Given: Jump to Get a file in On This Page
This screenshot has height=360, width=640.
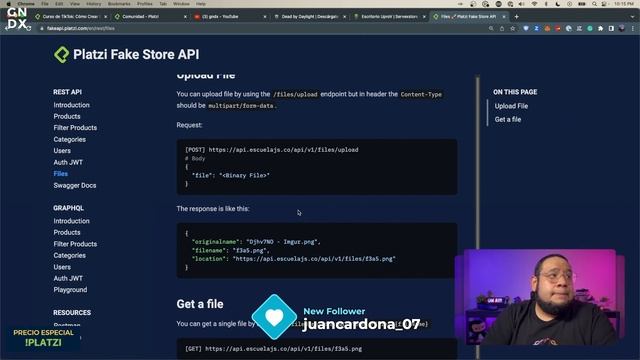Looking at the screenshot, I should click(508, 120).
